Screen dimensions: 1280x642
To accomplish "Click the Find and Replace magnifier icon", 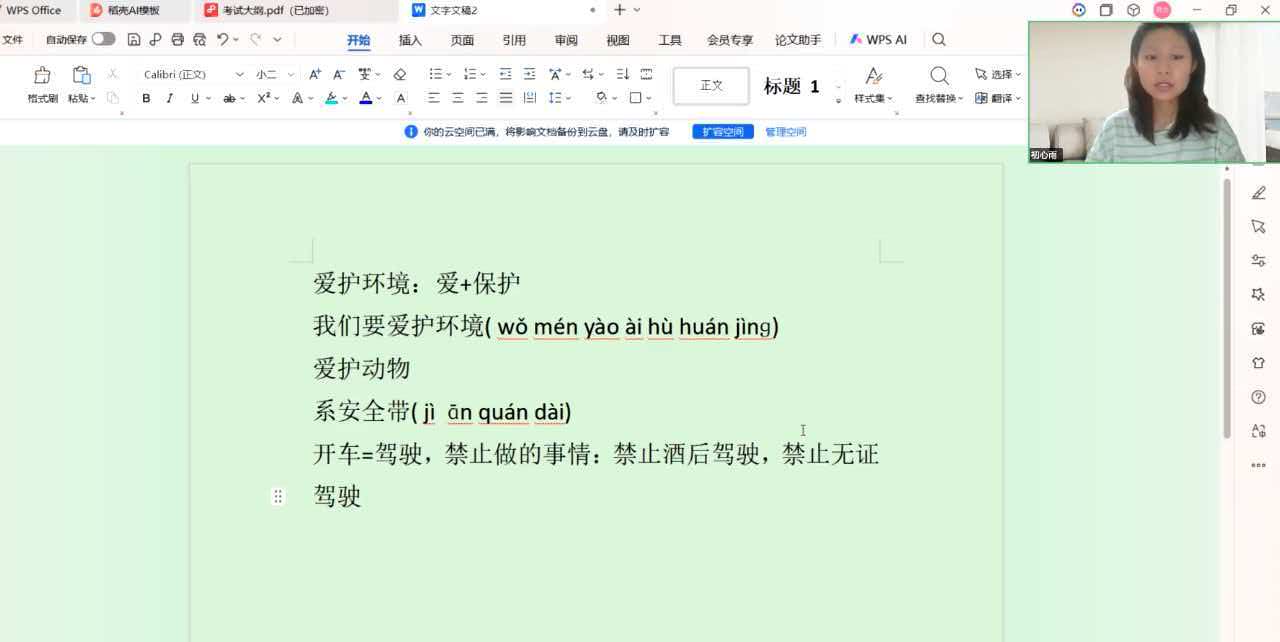I will (939, 76).
